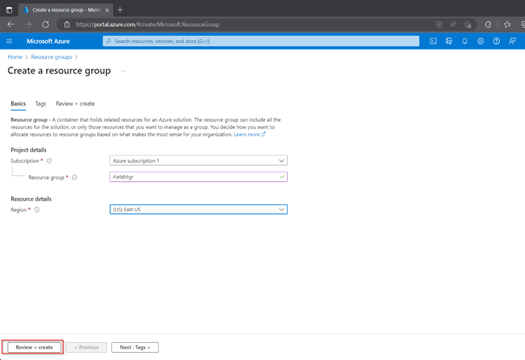
Task: Open the Feedback icon in header
Action: point(512,41)
